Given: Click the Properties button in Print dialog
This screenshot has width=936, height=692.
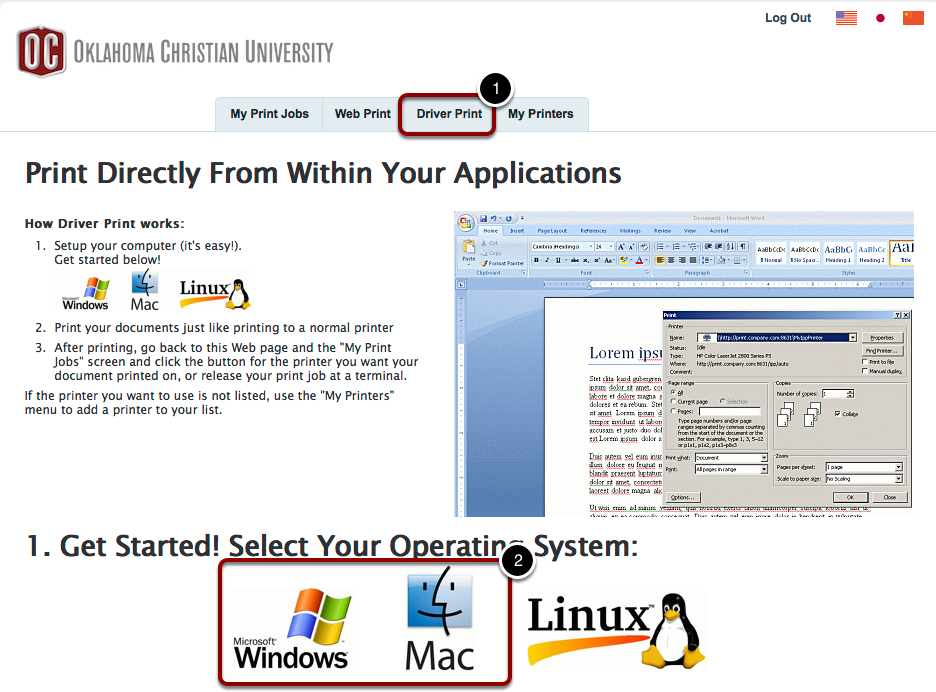Looking at the screenshot, I should point(882,337).
